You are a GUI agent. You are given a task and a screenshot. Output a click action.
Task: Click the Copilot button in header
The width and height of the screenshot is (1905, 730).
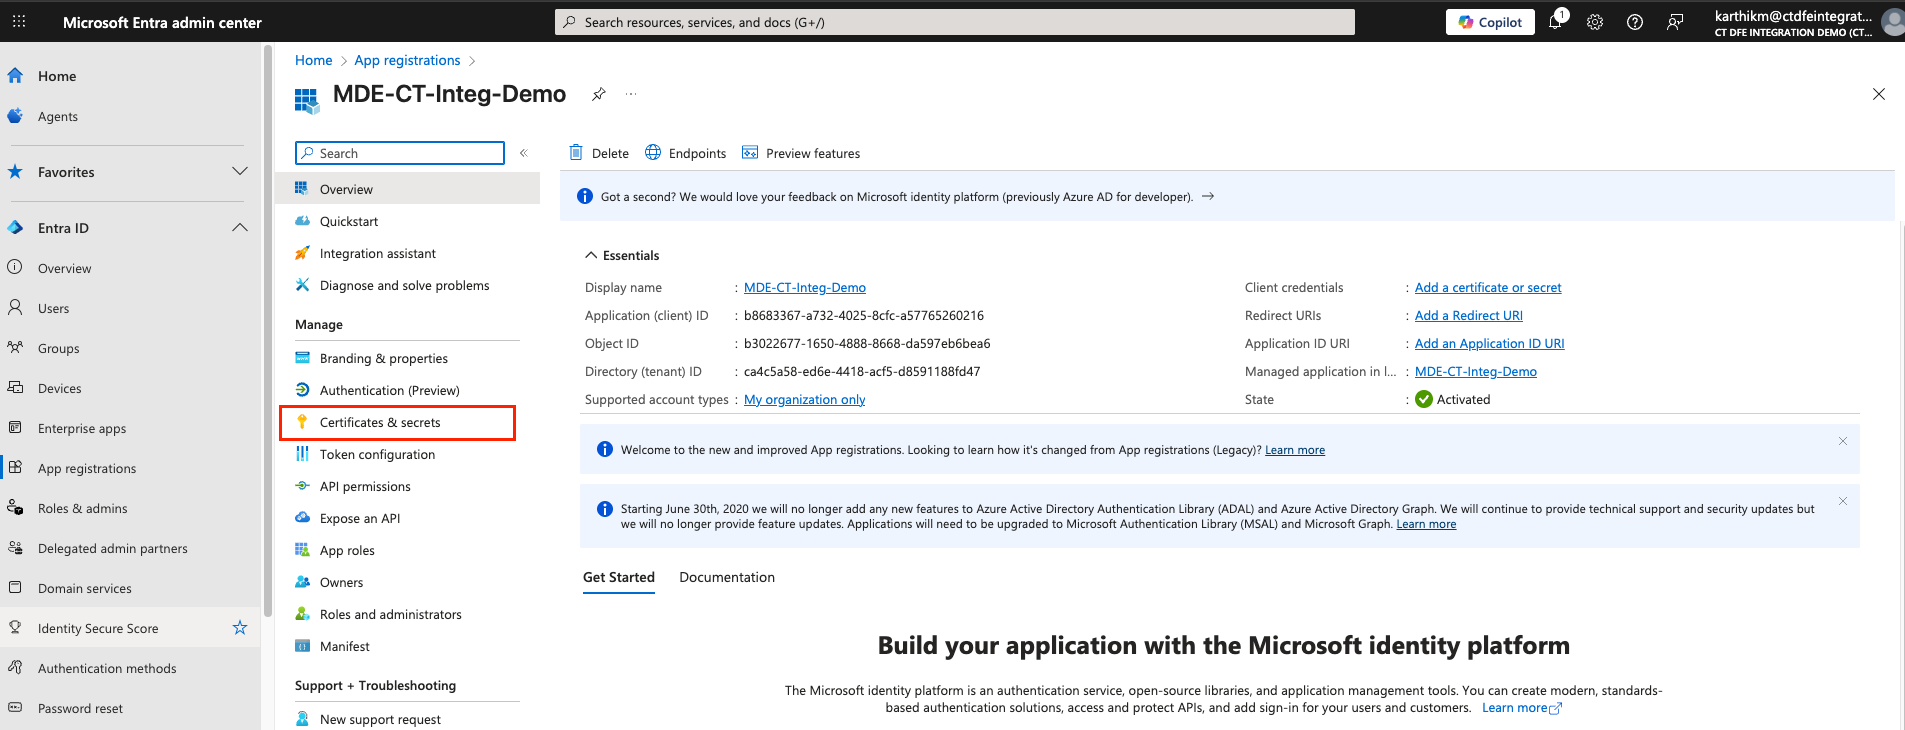tap(1489, 22)
